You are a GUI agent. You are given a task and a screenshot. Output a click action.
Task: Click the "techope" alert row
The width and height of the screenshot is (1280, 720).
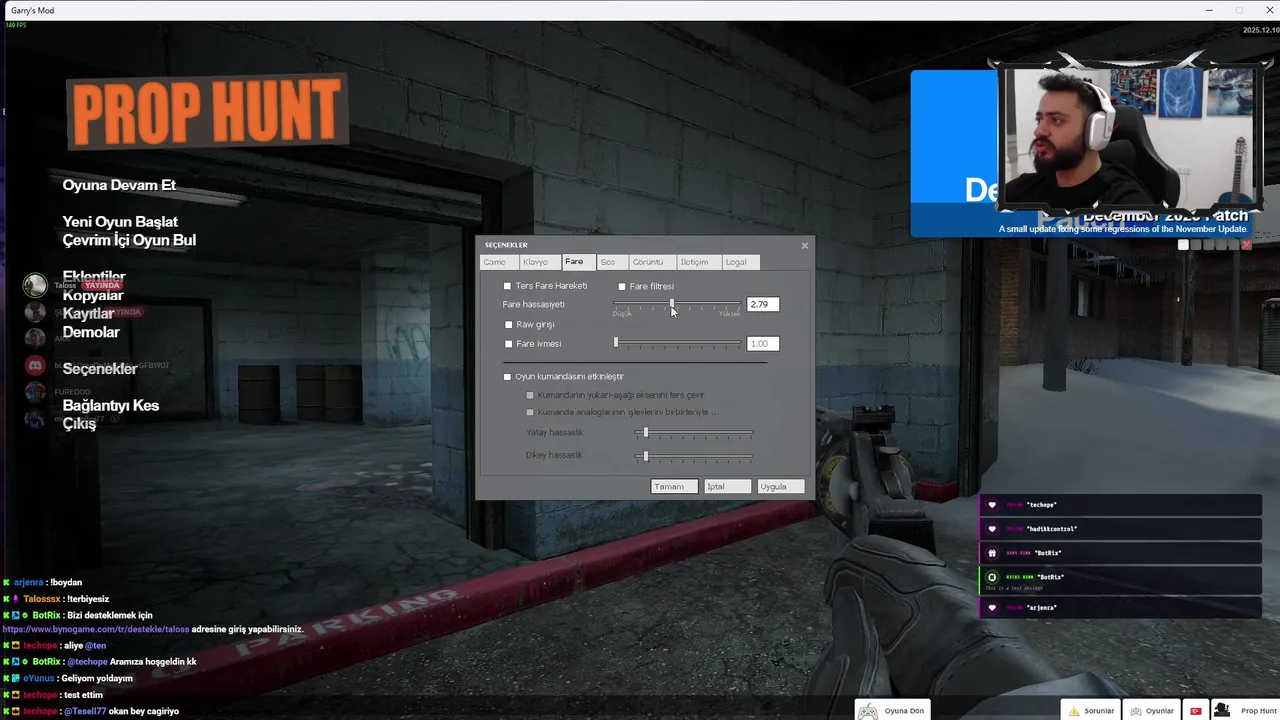[1120, 505]
